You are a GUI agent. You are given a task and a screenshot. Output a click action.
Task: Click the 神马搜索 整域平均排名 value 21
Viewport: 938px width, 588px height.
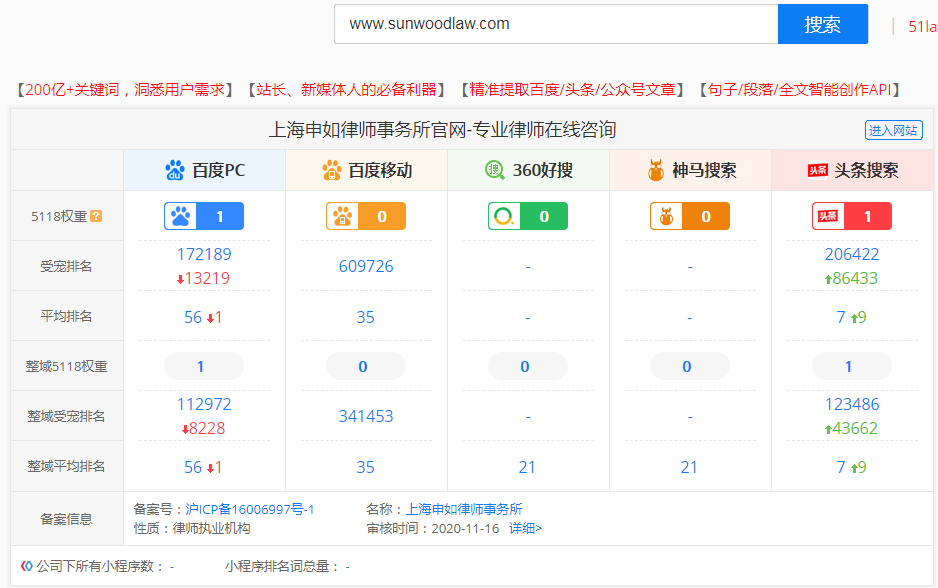pyautogui.click(x=689, y=467)
